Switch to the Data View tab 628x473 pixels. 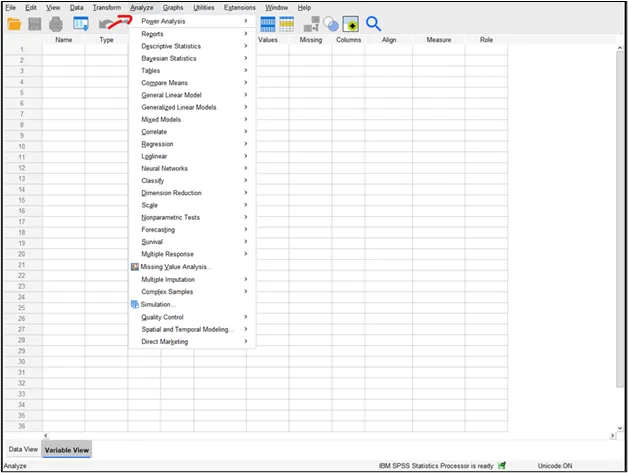23,450
